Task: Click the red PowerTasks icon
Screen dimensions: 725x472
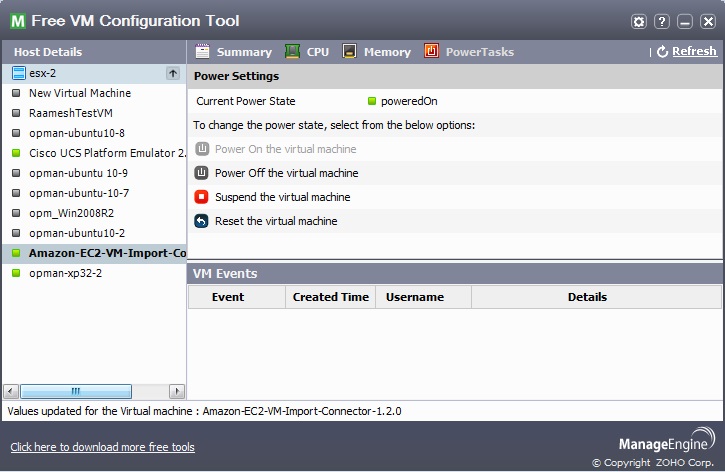Action: coord(431,51)
